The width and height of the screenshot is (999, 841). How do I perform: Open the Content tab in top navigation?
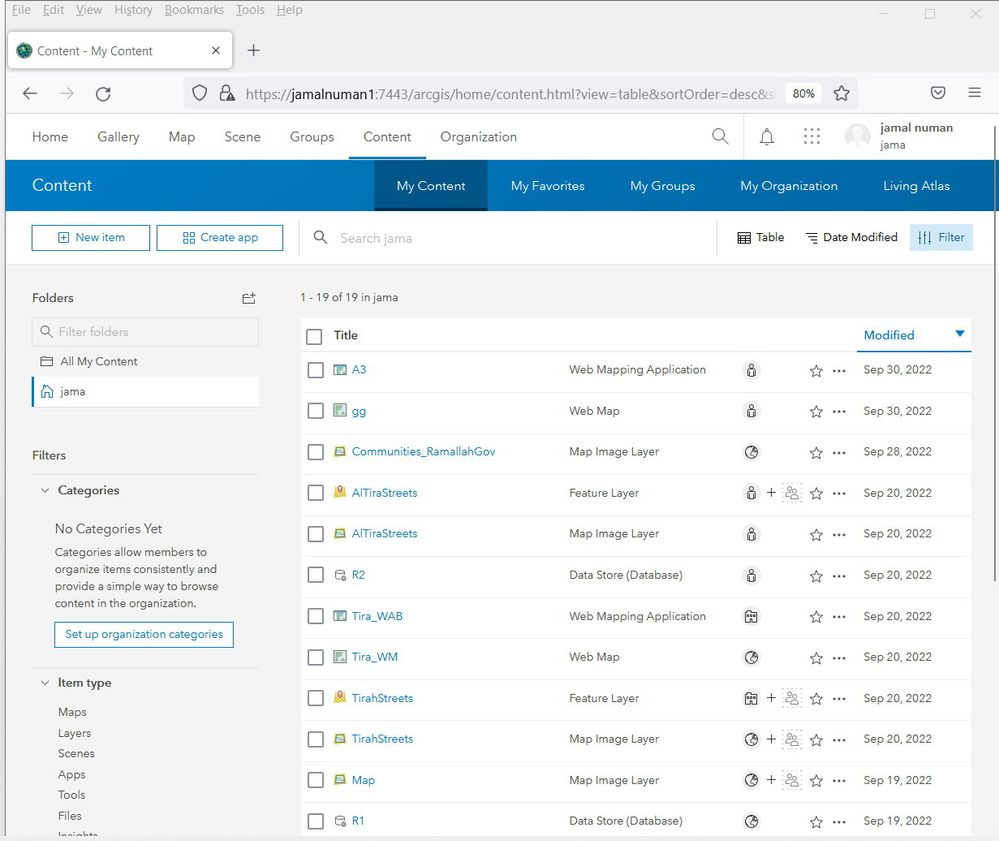coord(387,137)
